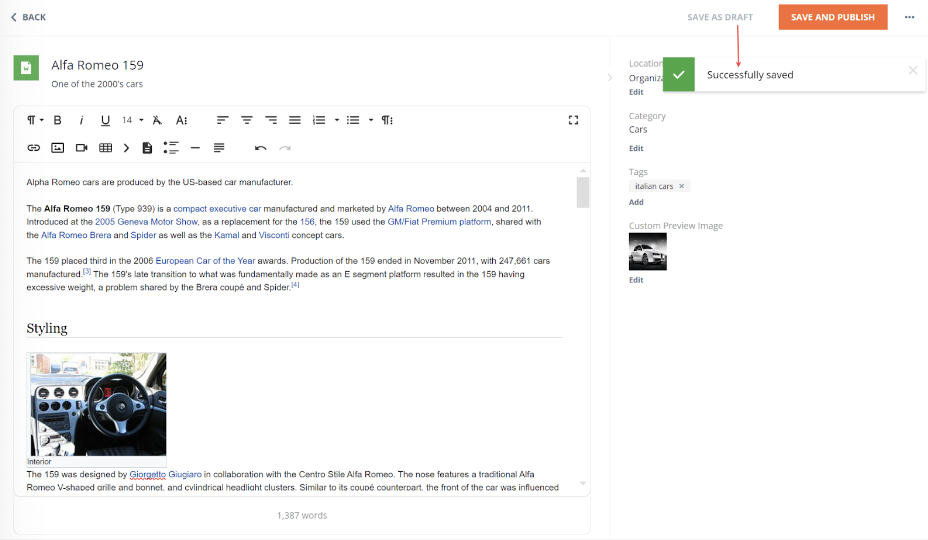Insert table of contents list icon
The height and width of the screenshot is (540, 928).
coord(171,148)
